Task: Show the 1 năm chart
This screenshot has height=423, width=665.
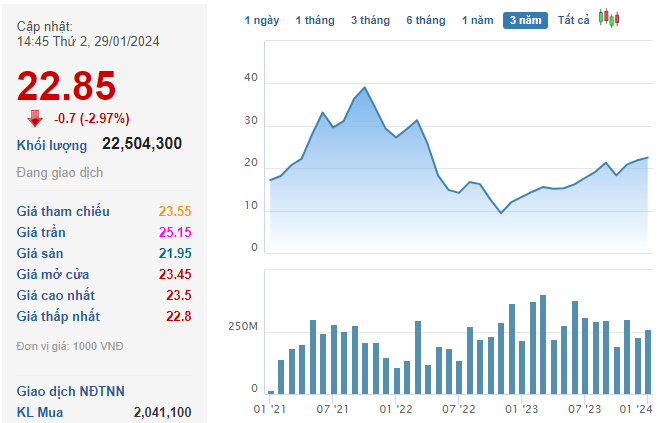Action: click(x=477, y=20)
